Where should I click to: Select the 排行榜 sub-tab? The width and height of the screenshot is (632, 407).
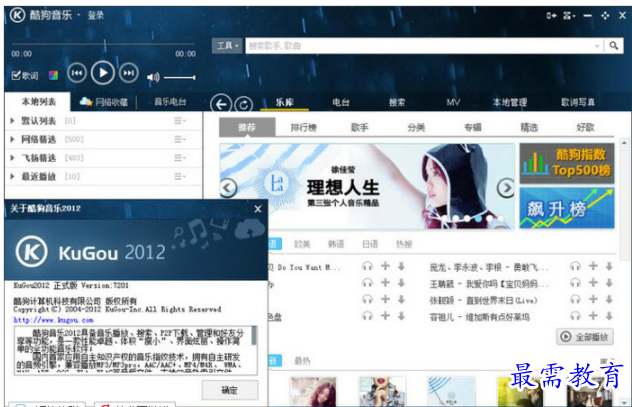pos(303,128)
